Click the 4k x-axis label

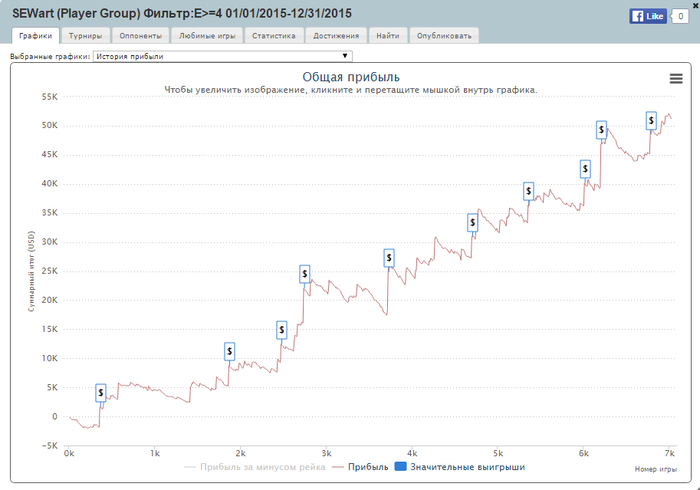point(412,453)
